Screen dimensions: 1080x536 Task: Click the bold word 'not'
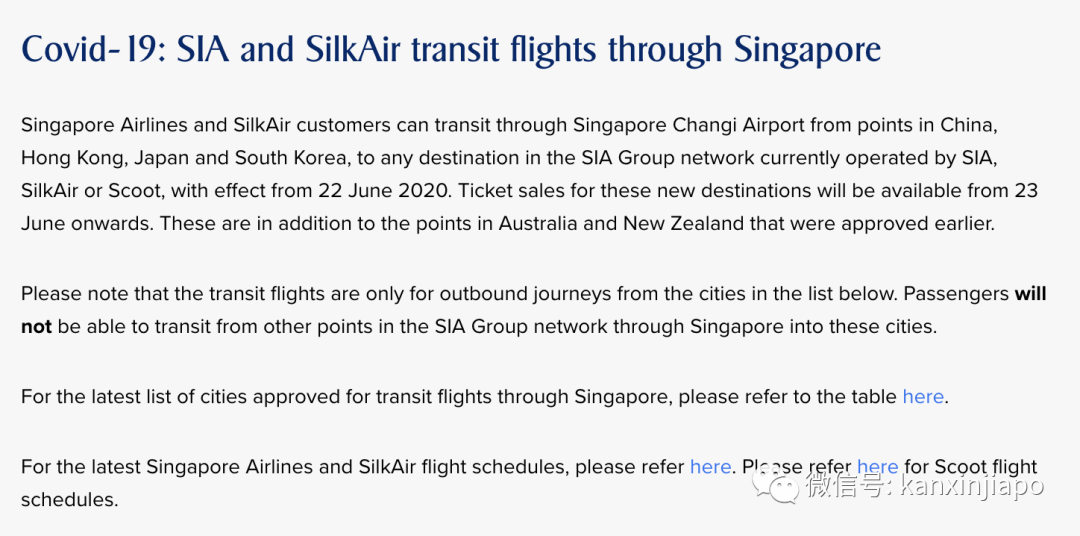[x=36, y=326]
